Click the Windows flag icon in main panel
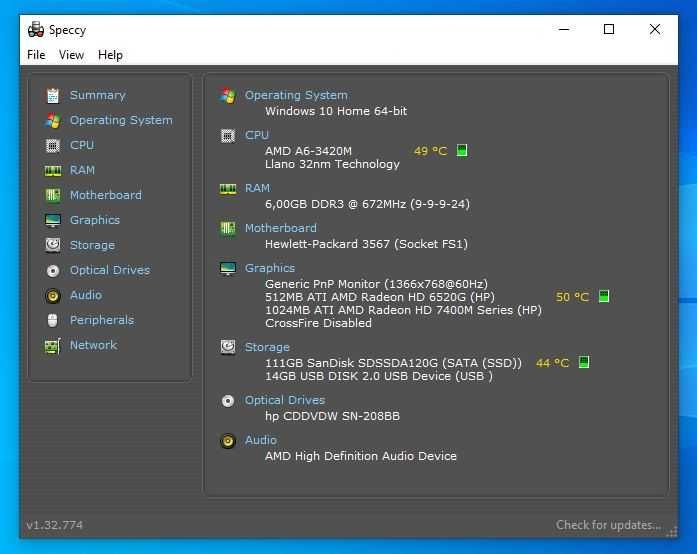 click(x=228, y=95)
